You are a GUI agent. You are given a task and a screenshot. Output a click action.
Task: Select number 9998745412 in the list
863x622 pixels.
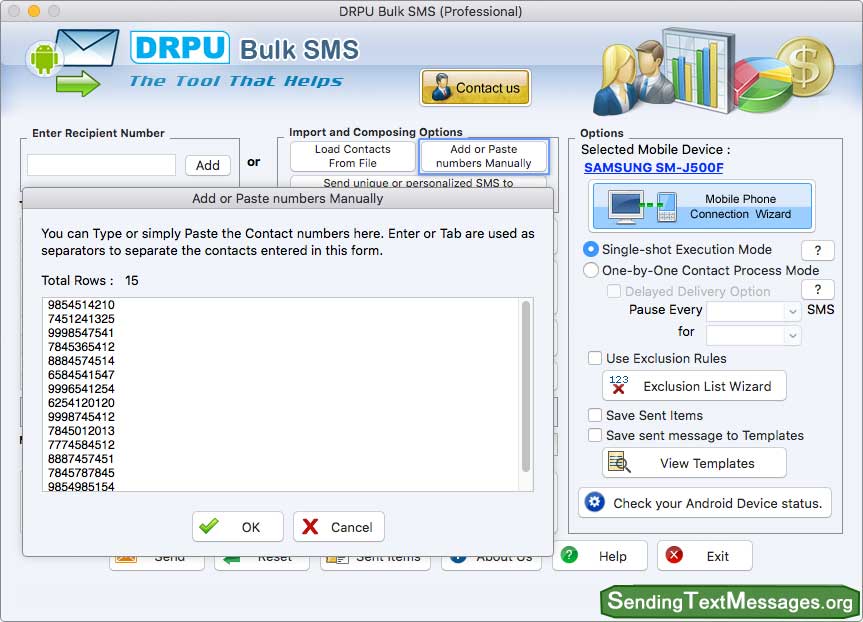click(x=81, y=417)
